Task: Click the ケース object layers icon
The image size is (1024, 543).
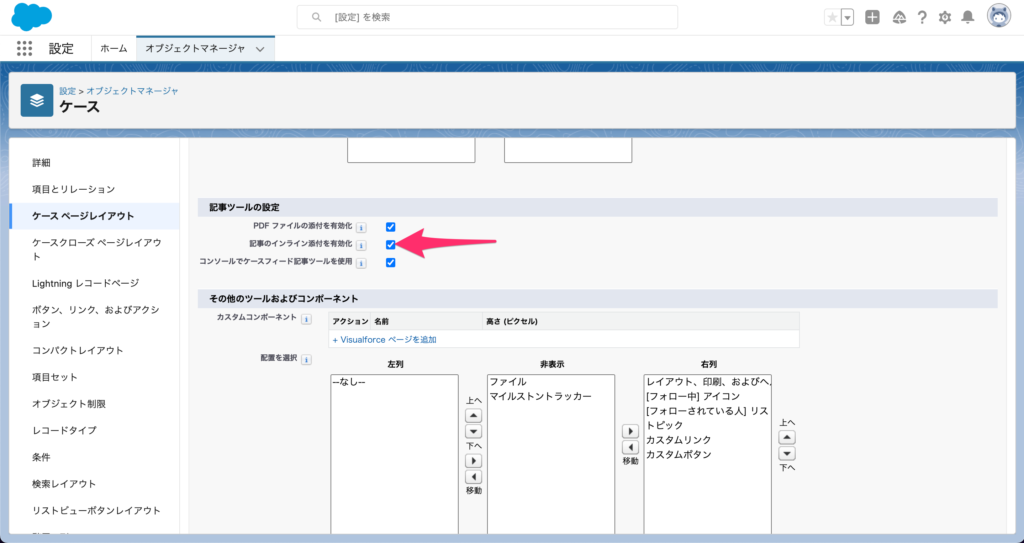Action: click(x=37, y=100)
